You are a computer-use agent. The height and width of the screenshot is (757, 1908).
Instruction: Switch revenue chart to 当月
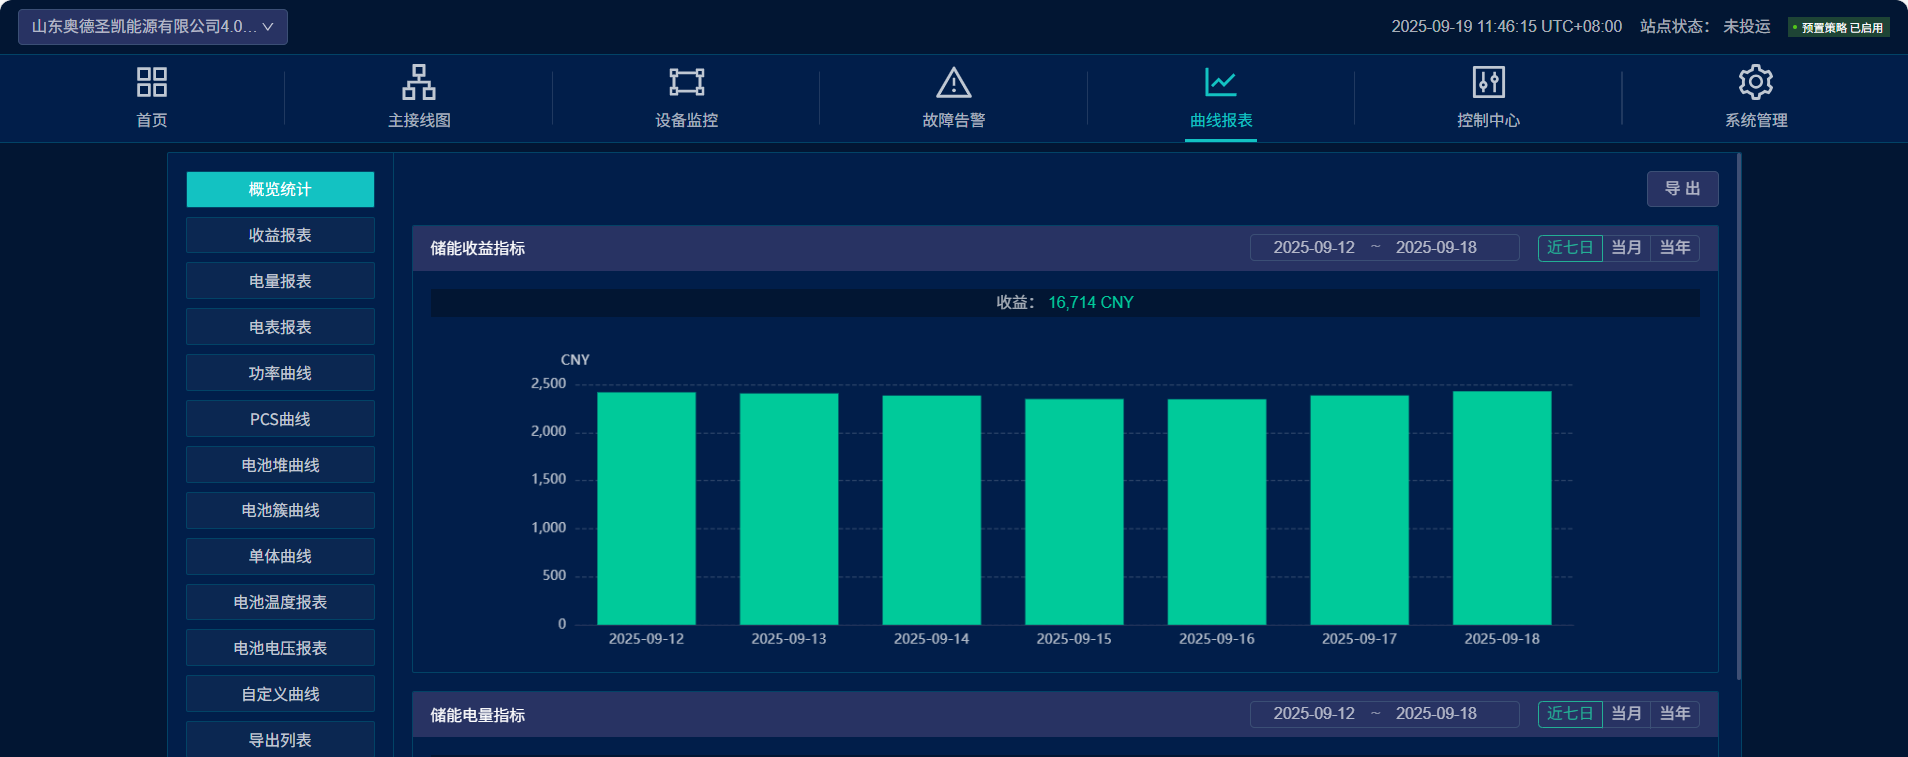tap(1626, 248)
